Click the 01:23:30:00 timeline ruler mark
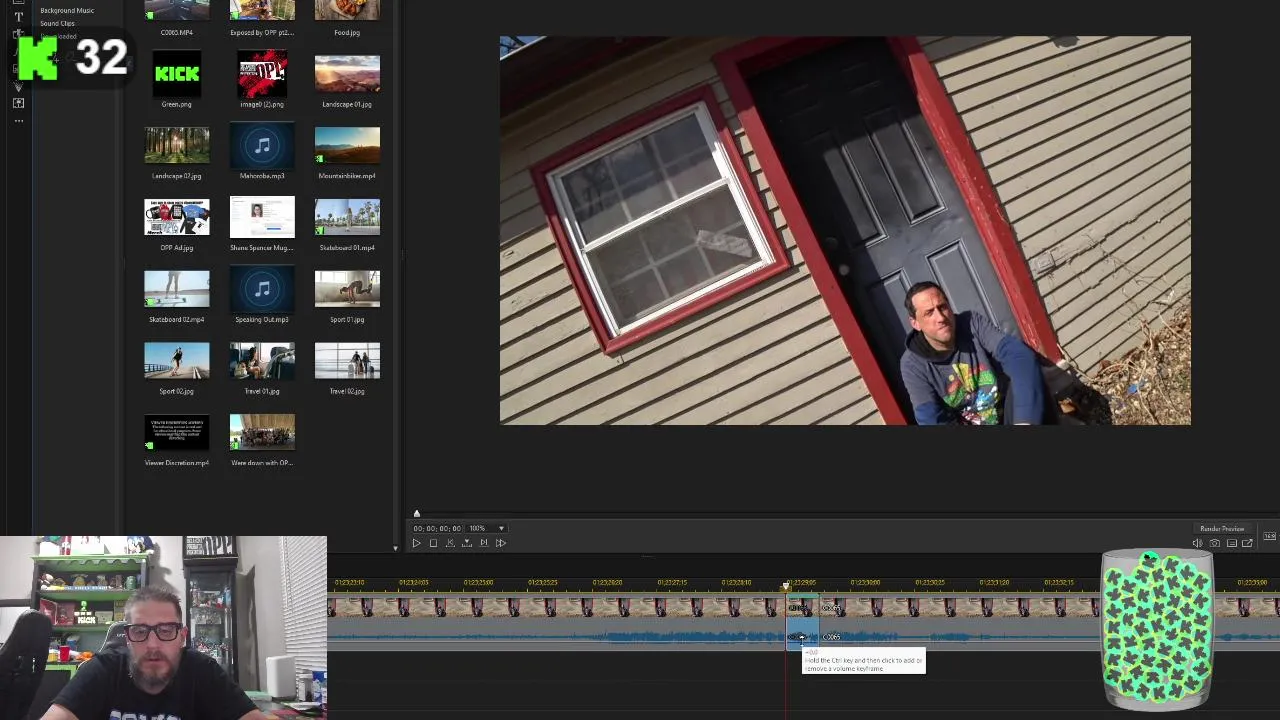 click(x=865, y=583)
